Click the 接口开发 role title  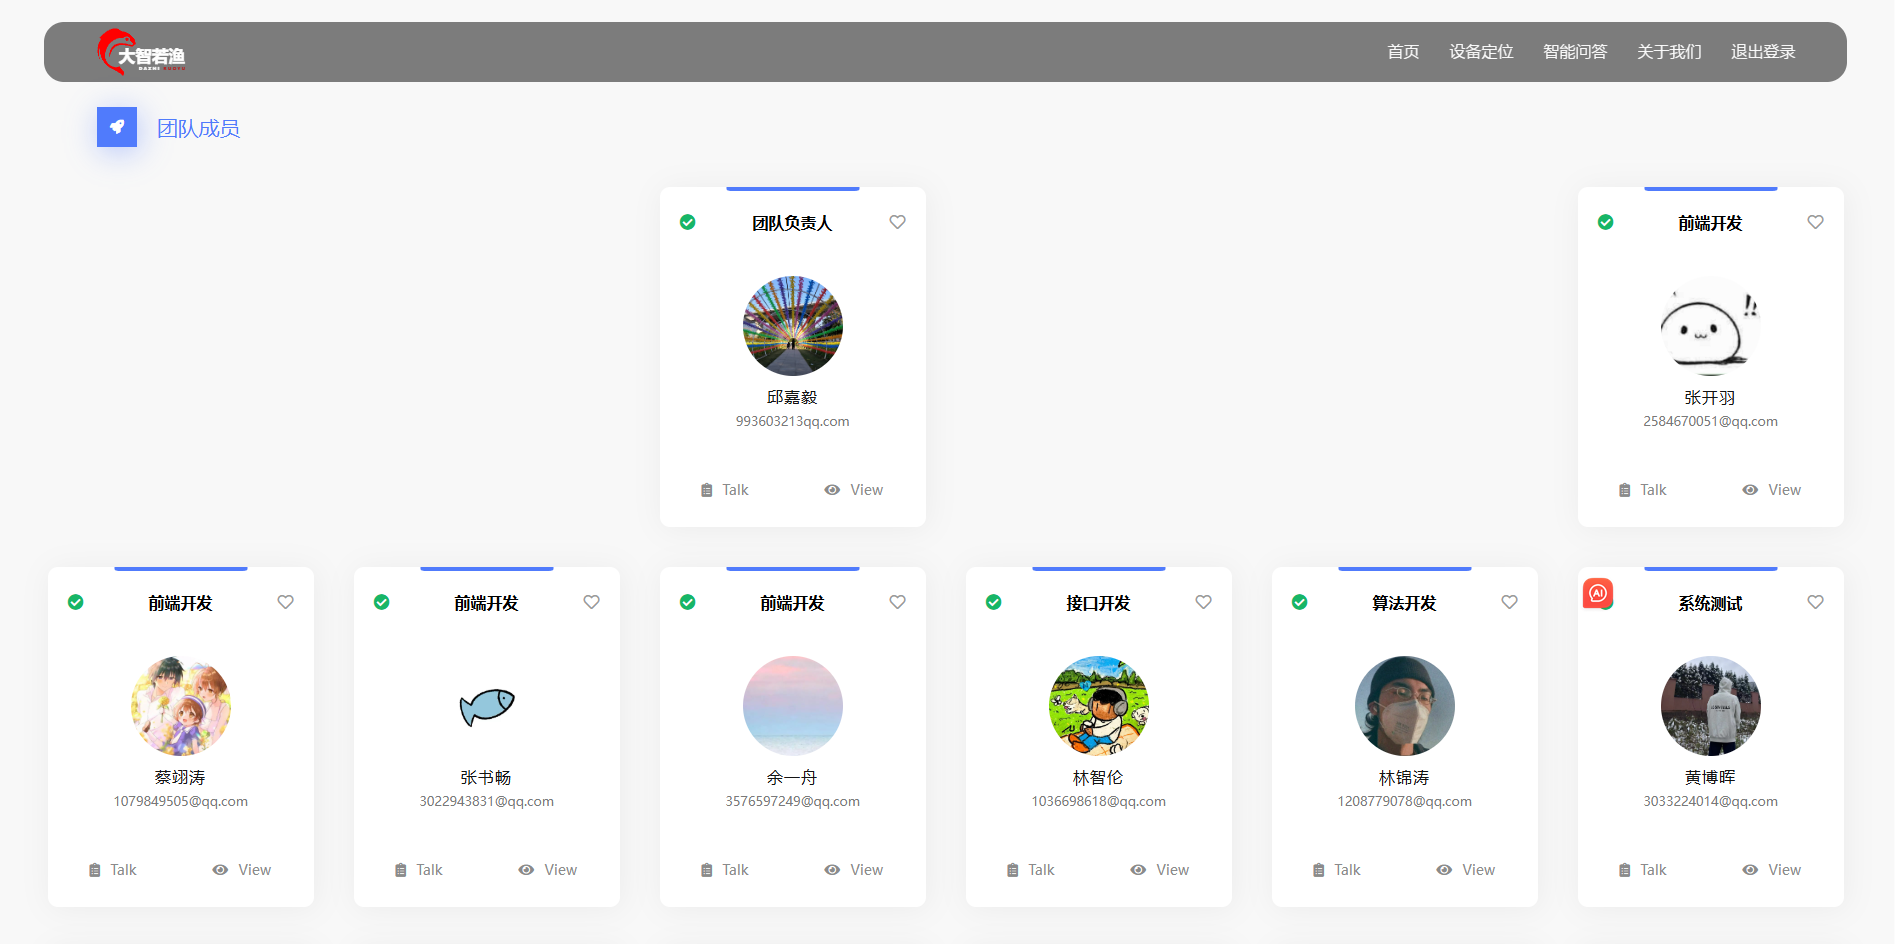point(1098,603)
